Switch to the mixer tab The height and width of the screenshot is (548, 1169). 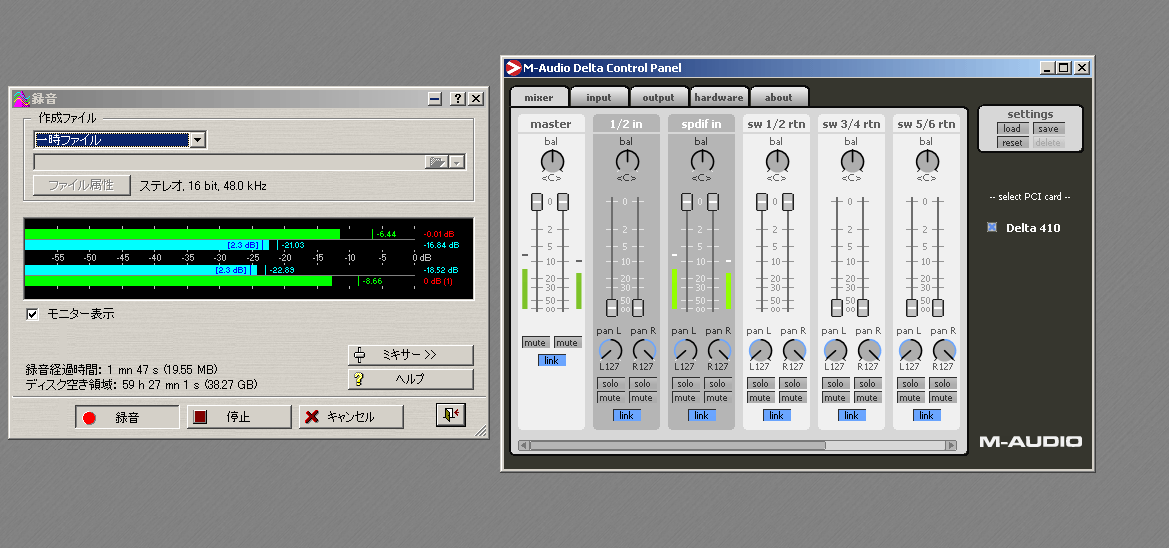(539, 97)
